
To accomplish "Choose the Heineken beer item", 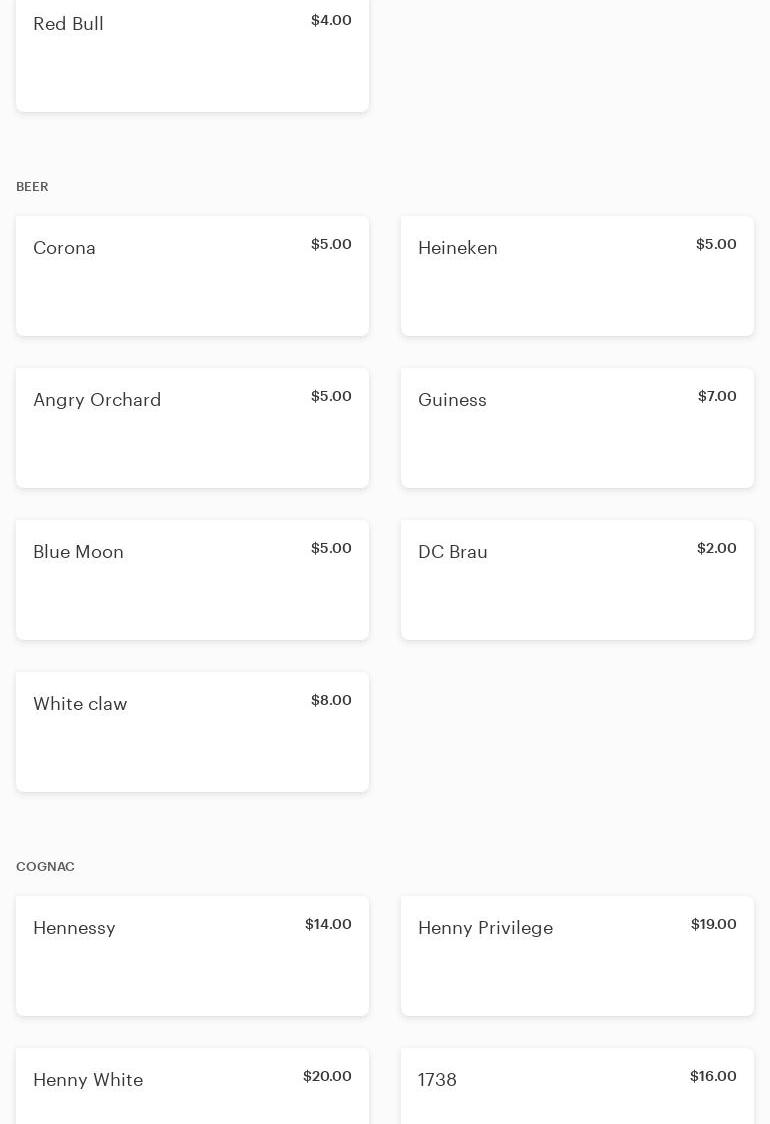I will [577, 276].
